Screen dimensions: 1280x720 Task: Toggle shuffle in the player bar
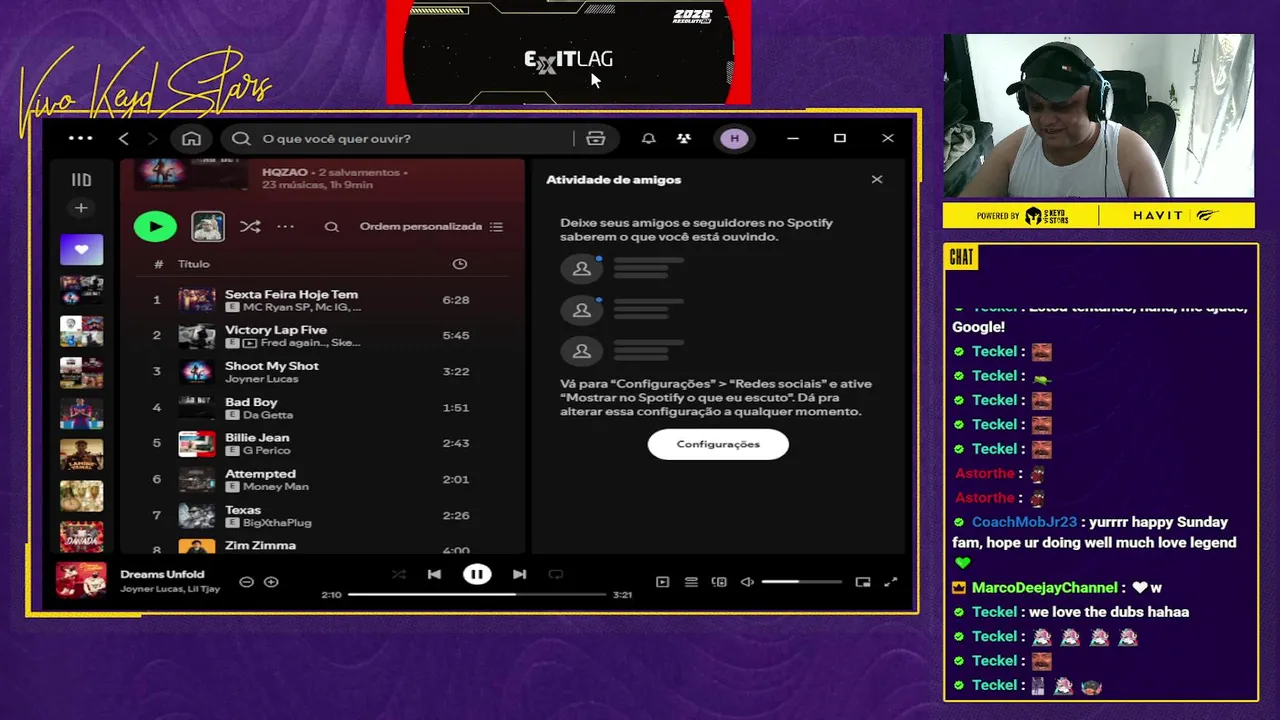[399, 574]
